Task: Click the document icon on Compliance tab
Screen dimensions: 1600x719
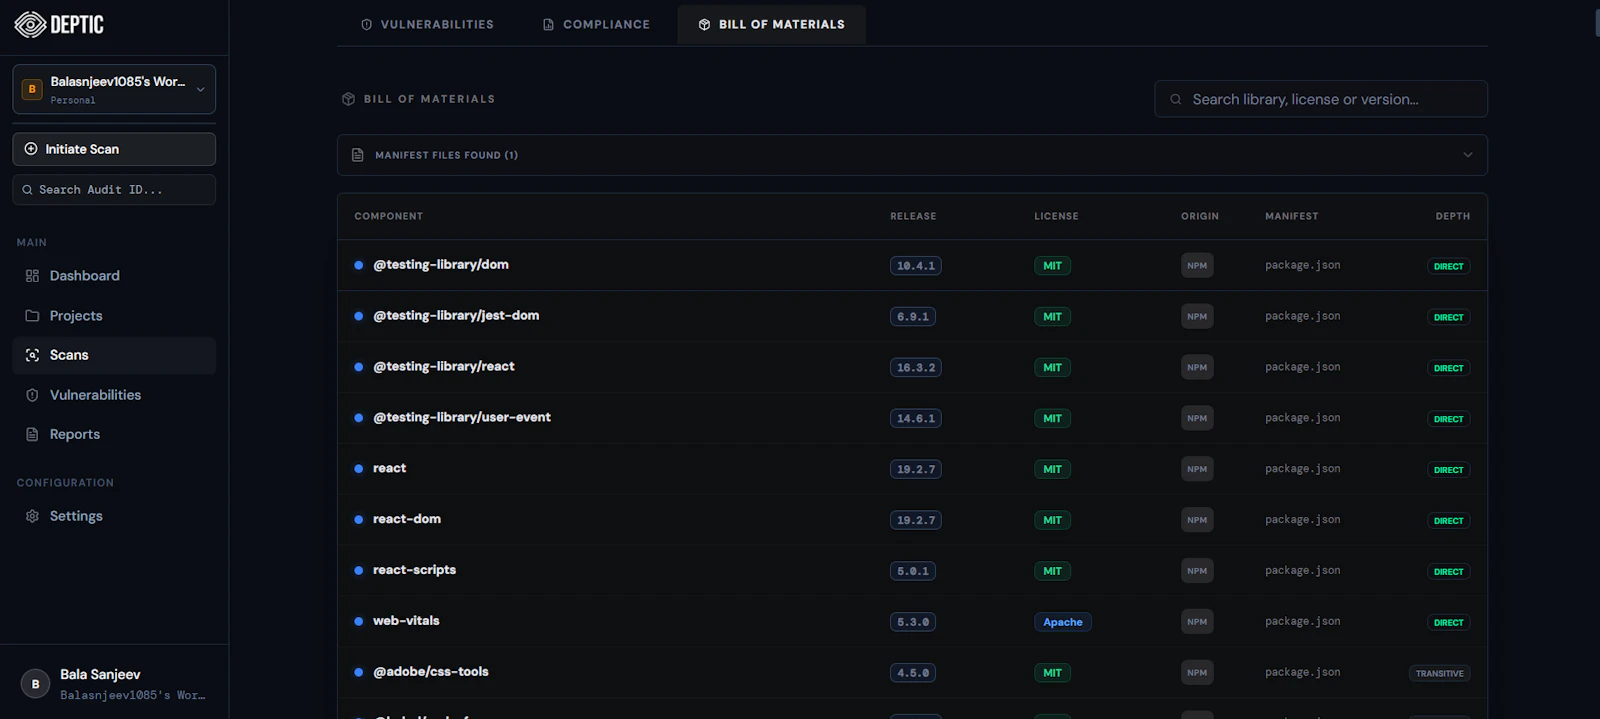Action: [548, 24]
